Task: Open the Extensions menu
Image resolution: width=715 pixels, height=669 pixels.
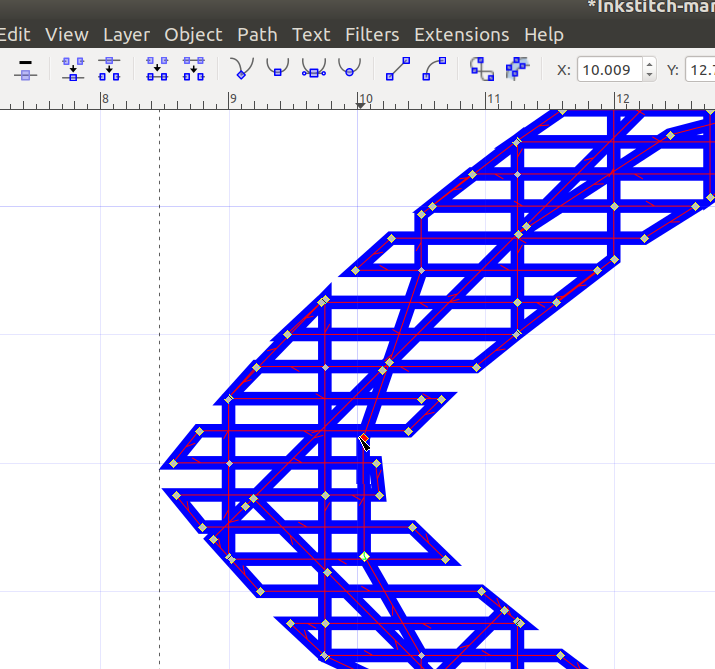Action: point(461,34)
